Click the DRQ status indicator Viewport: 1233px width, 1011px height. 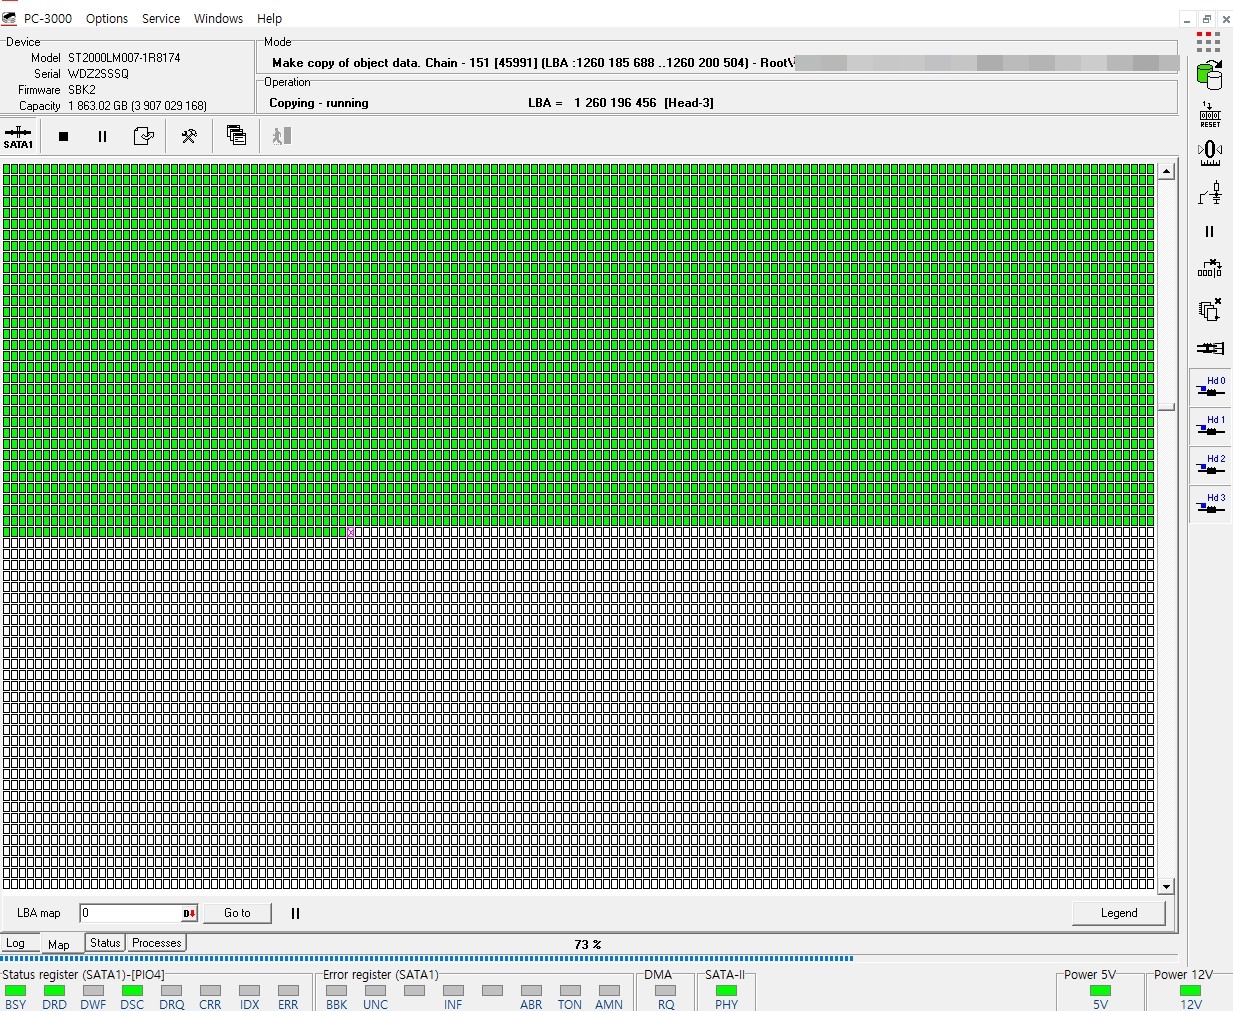pyautogui.click(x=171, y=991)
